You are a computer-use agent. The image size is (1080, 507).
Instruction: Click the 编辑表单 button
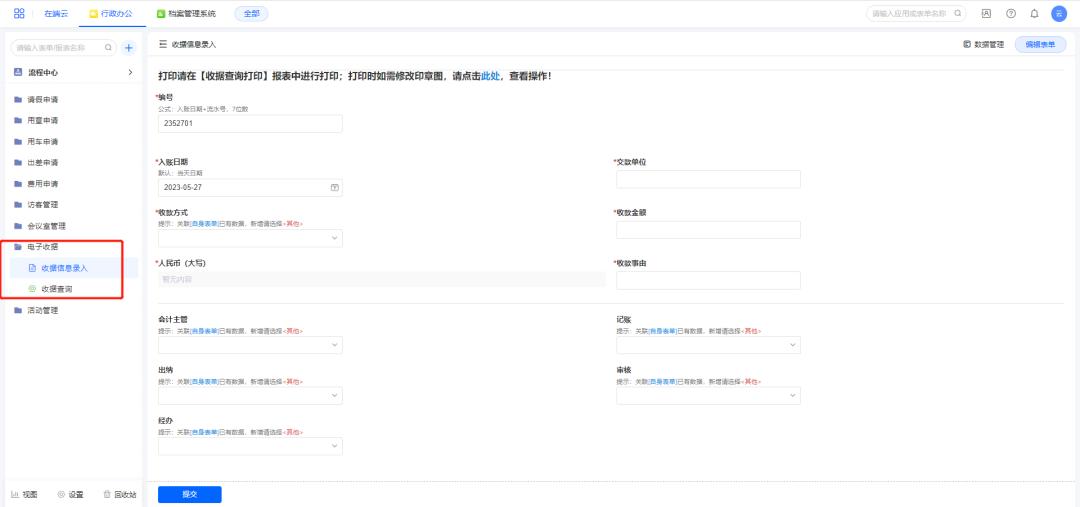point(1040,44)
